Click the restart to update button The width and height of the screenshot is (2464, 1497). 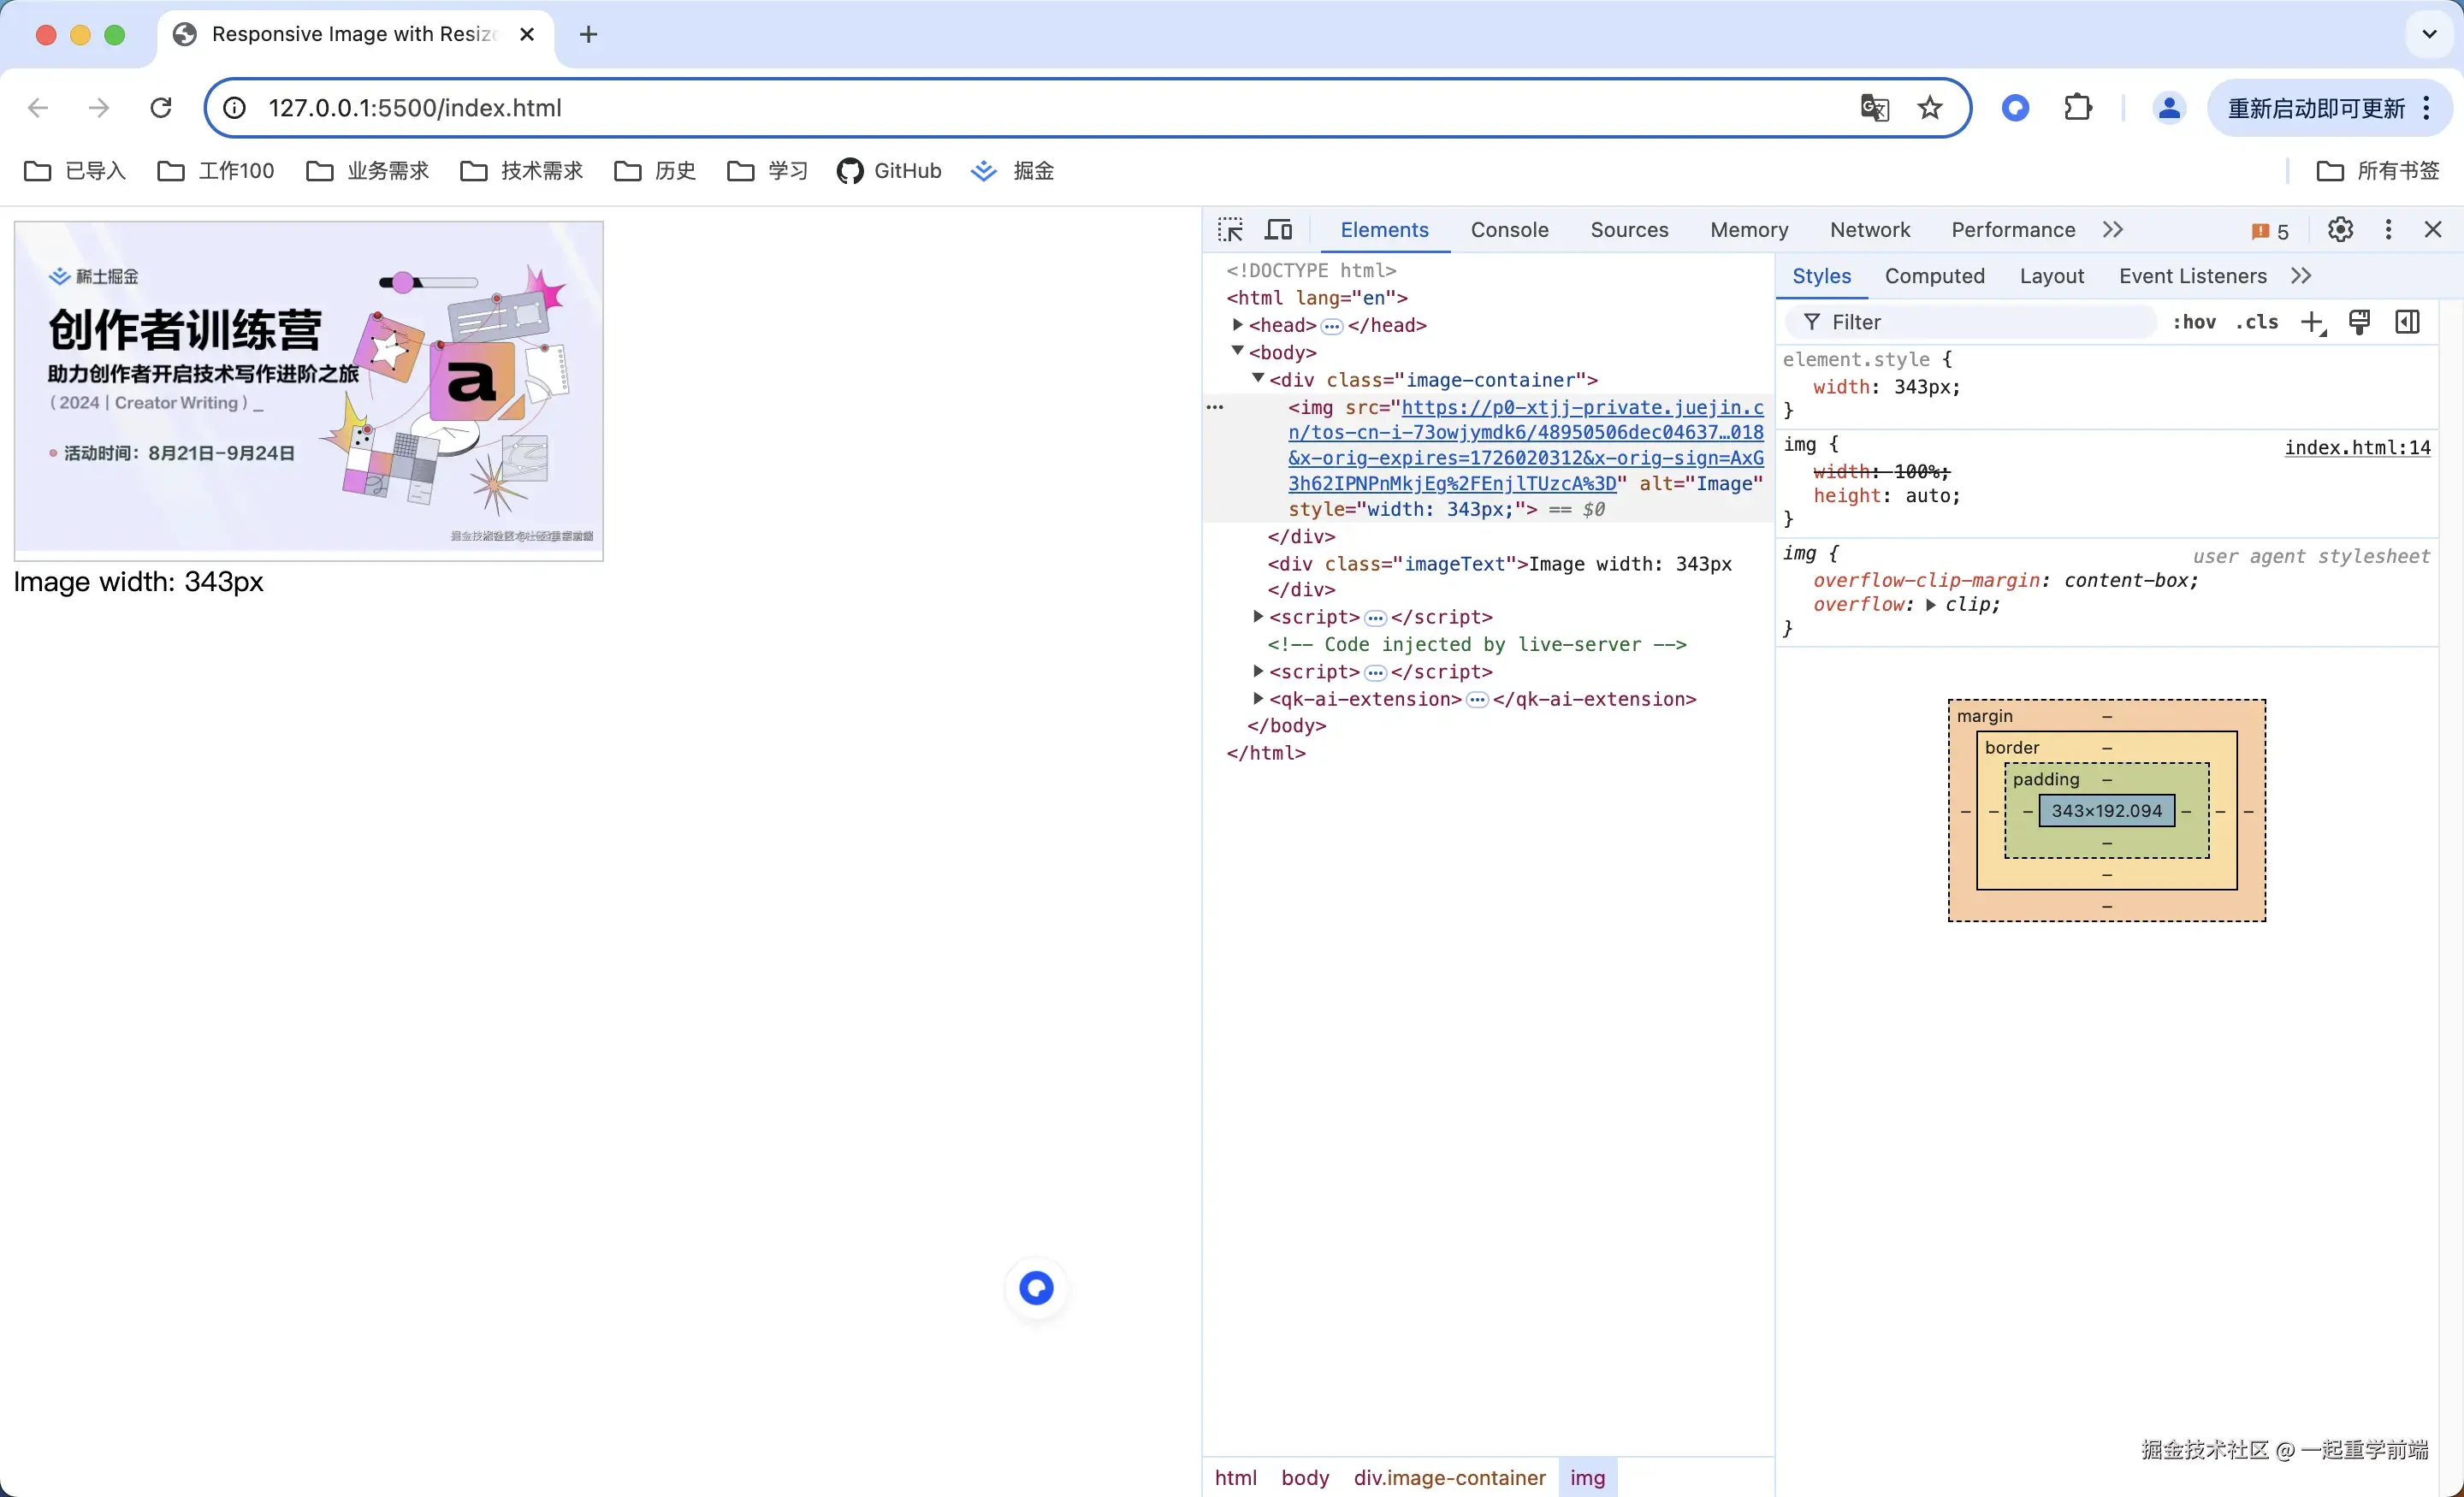[2316, 108]
